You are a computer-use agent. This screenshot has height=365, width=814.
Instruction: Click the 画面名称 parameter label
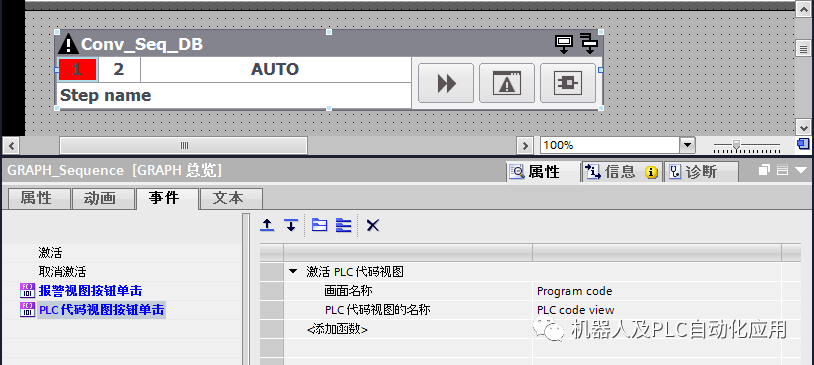click(x=348, y=291)
